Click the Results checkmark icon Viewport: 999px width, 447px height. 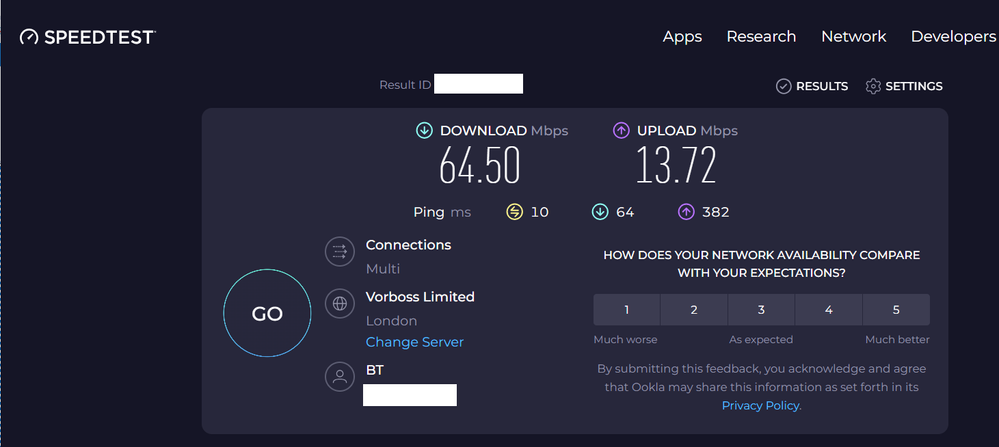784,86
